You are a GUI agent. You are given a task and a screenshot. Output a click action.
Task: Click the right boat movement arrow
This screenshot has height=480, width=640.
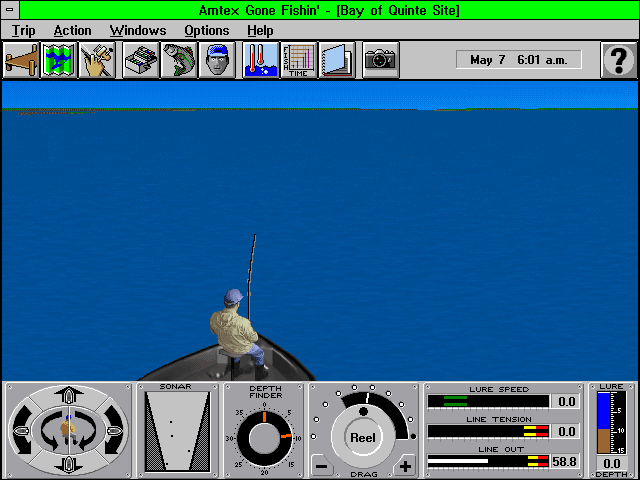pos(114,430)
